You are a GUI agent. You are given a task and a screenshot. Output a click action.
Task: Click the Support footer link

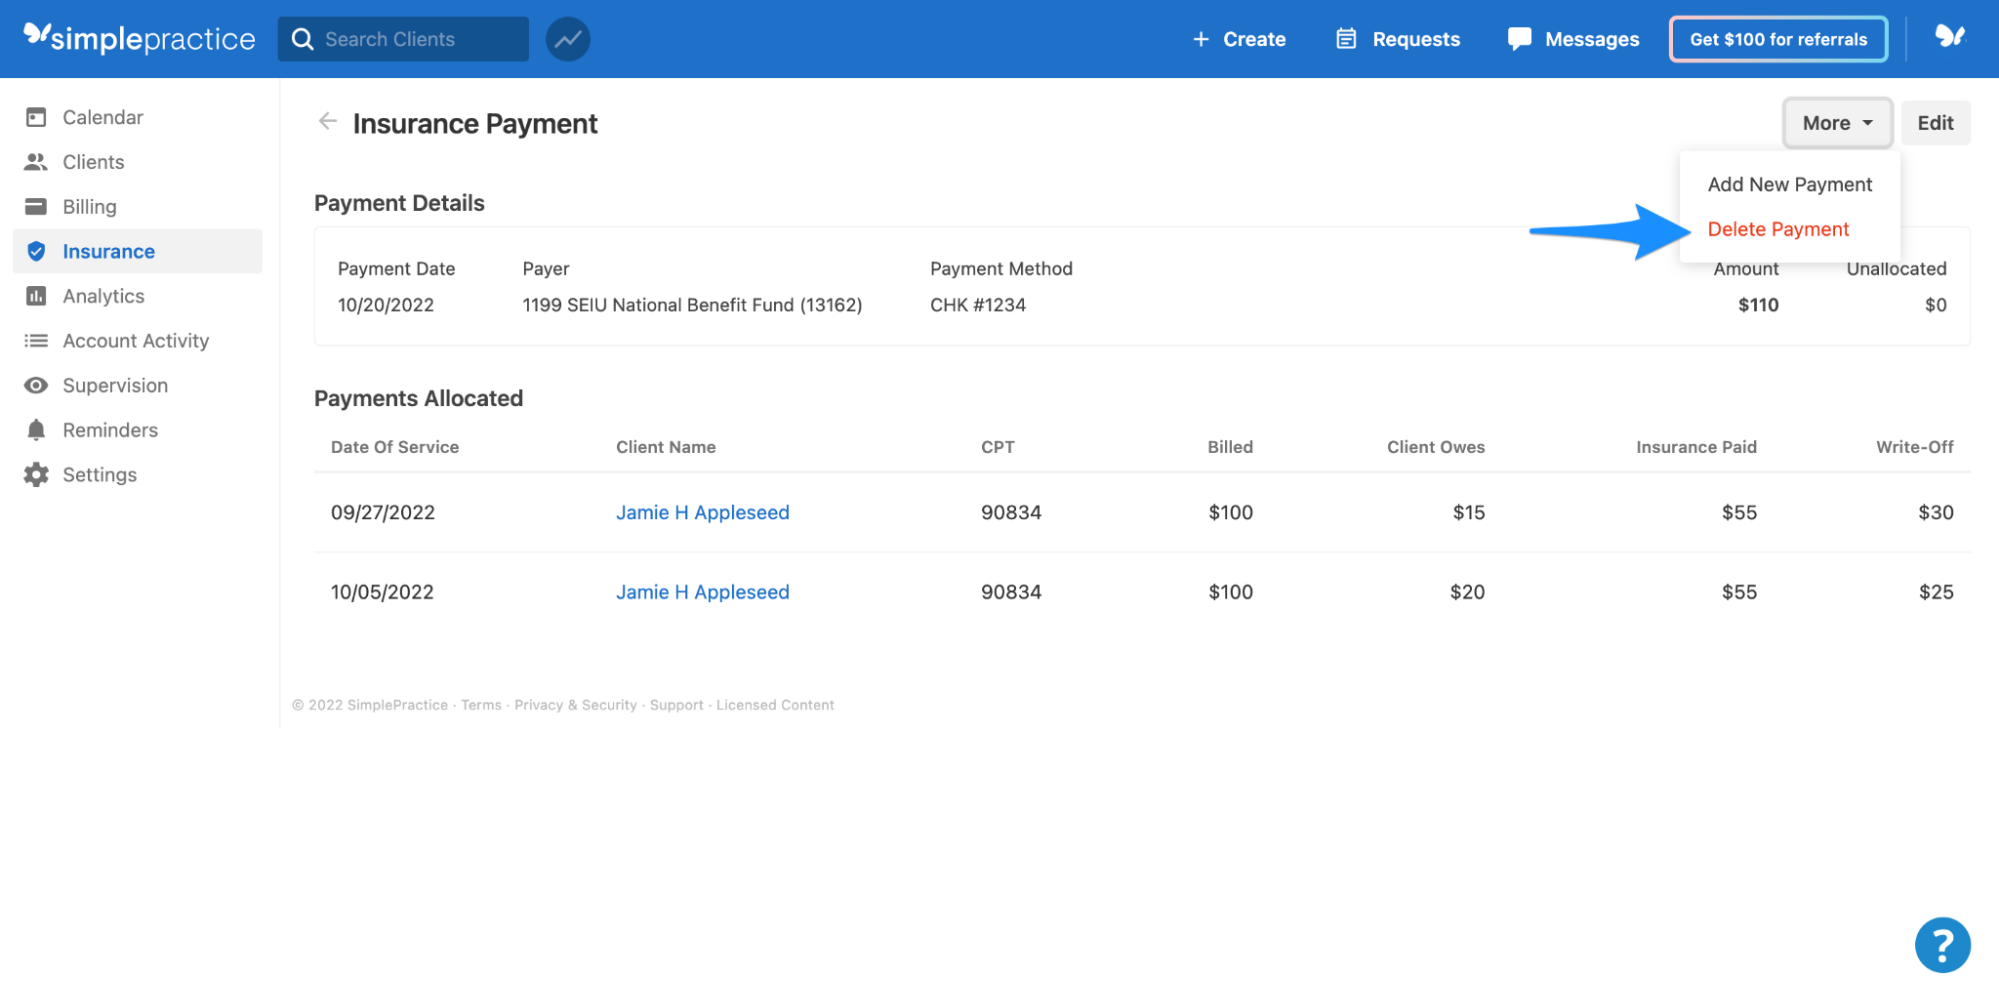pos(676,705)
